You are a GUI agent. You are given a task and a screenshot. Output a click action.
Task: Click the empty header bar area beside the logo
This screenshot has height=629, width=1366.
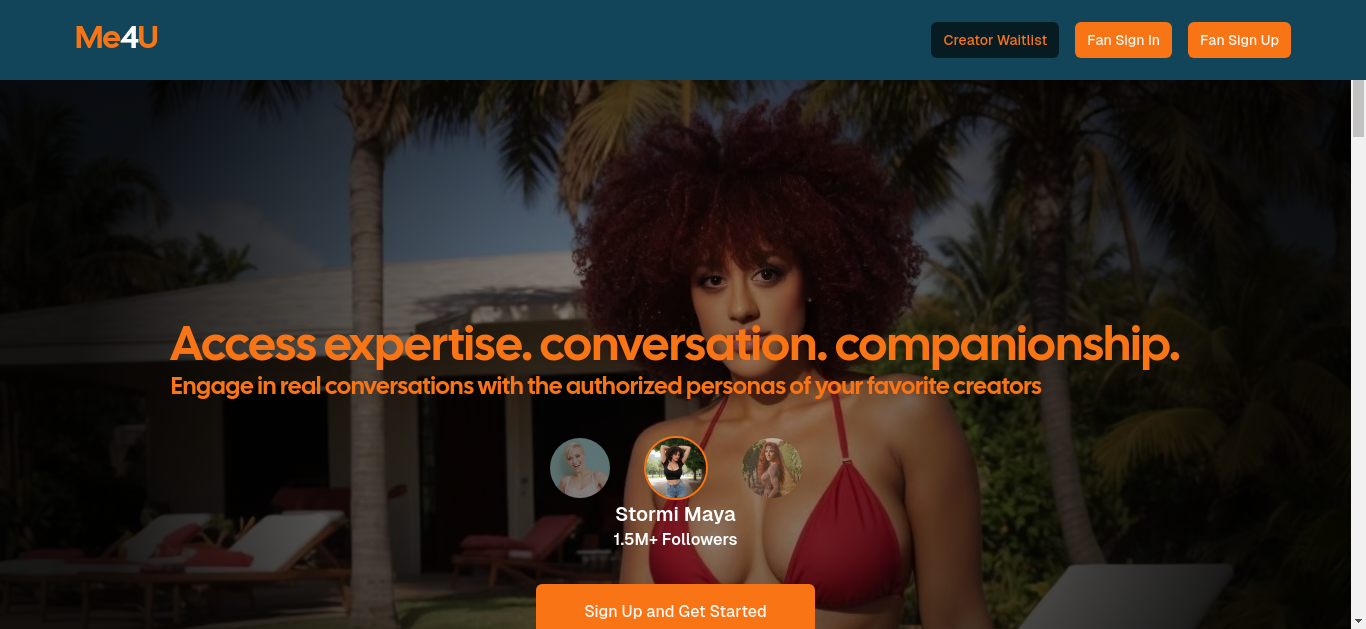540,40
